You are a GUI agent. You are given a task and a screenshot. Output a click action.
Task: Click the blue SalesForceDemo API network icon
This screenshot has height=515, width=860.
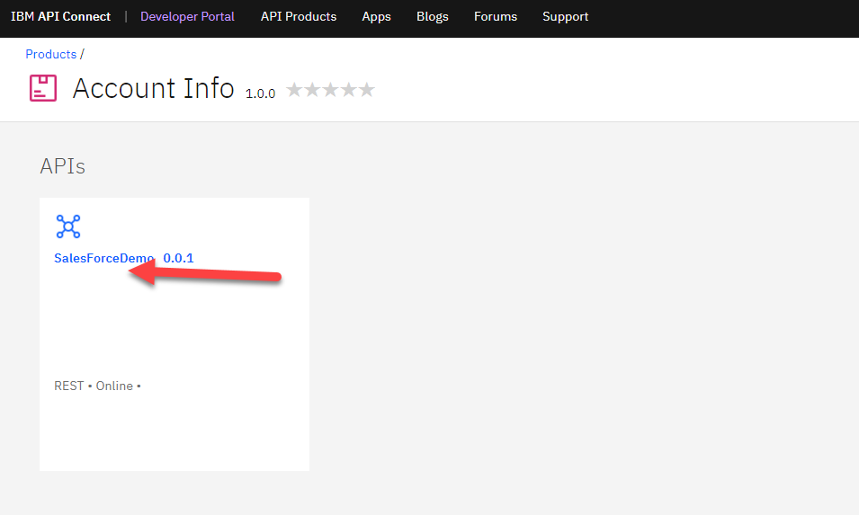(x=68, y=226)
